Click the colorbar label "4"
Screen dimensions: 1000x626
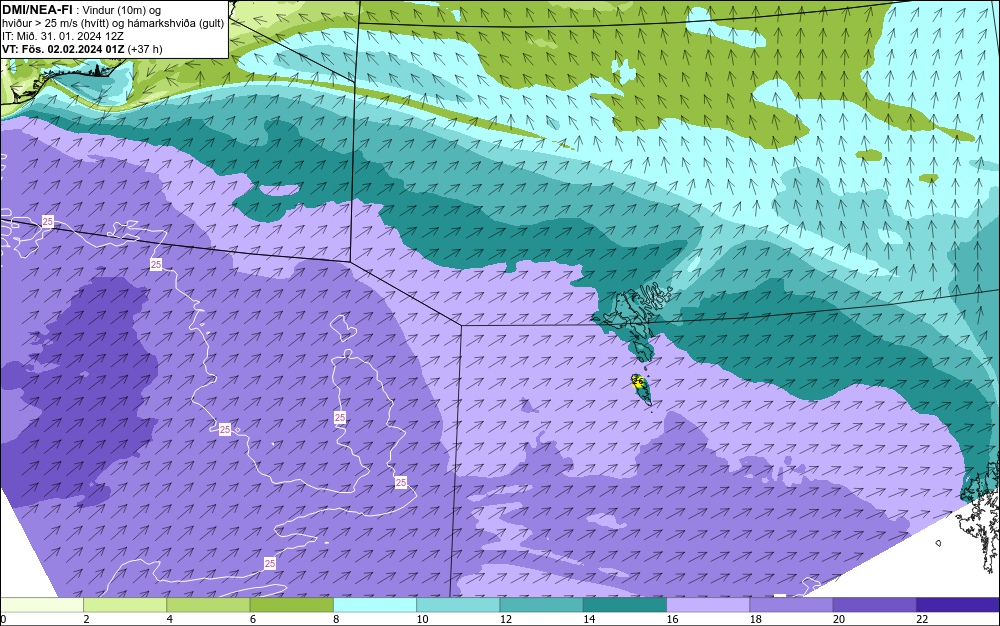click(170, 619)
